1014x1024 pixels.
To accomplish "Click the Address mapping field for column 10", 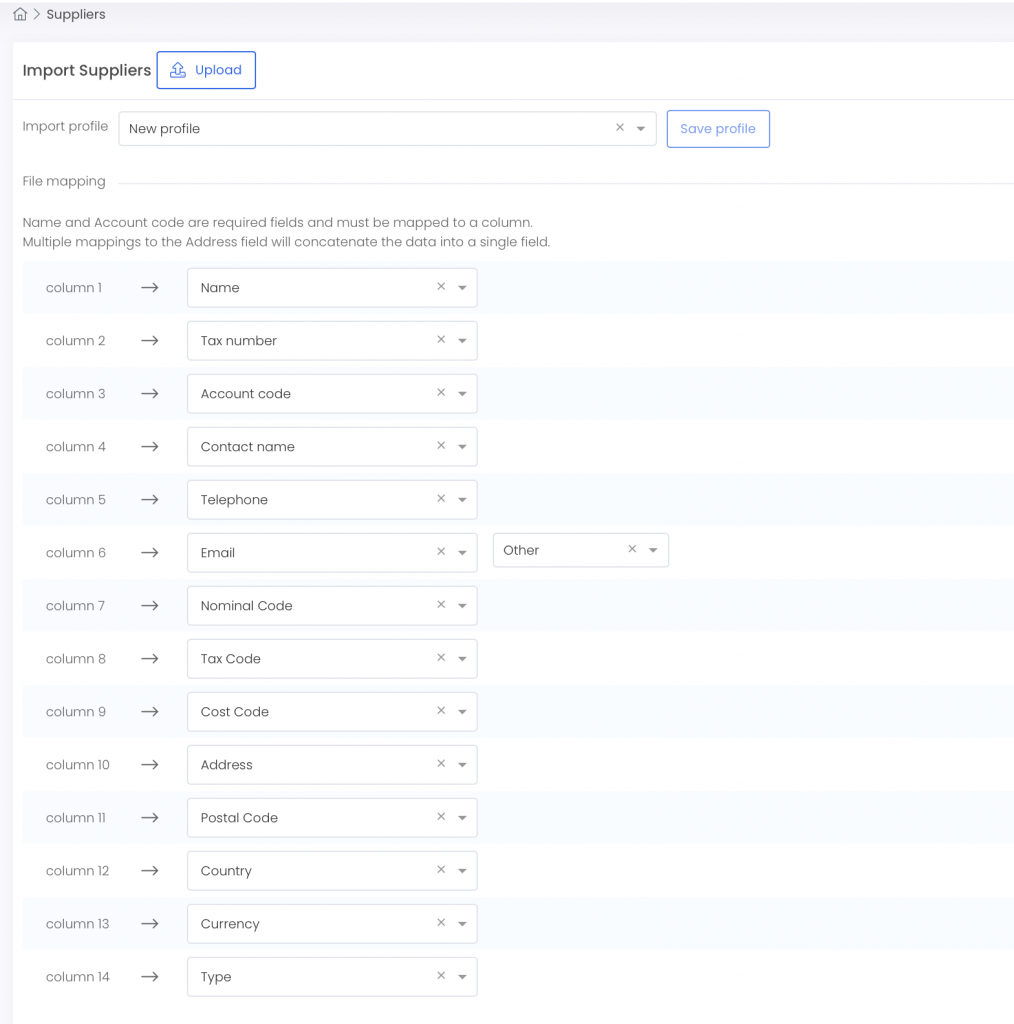I will (332, 765).
